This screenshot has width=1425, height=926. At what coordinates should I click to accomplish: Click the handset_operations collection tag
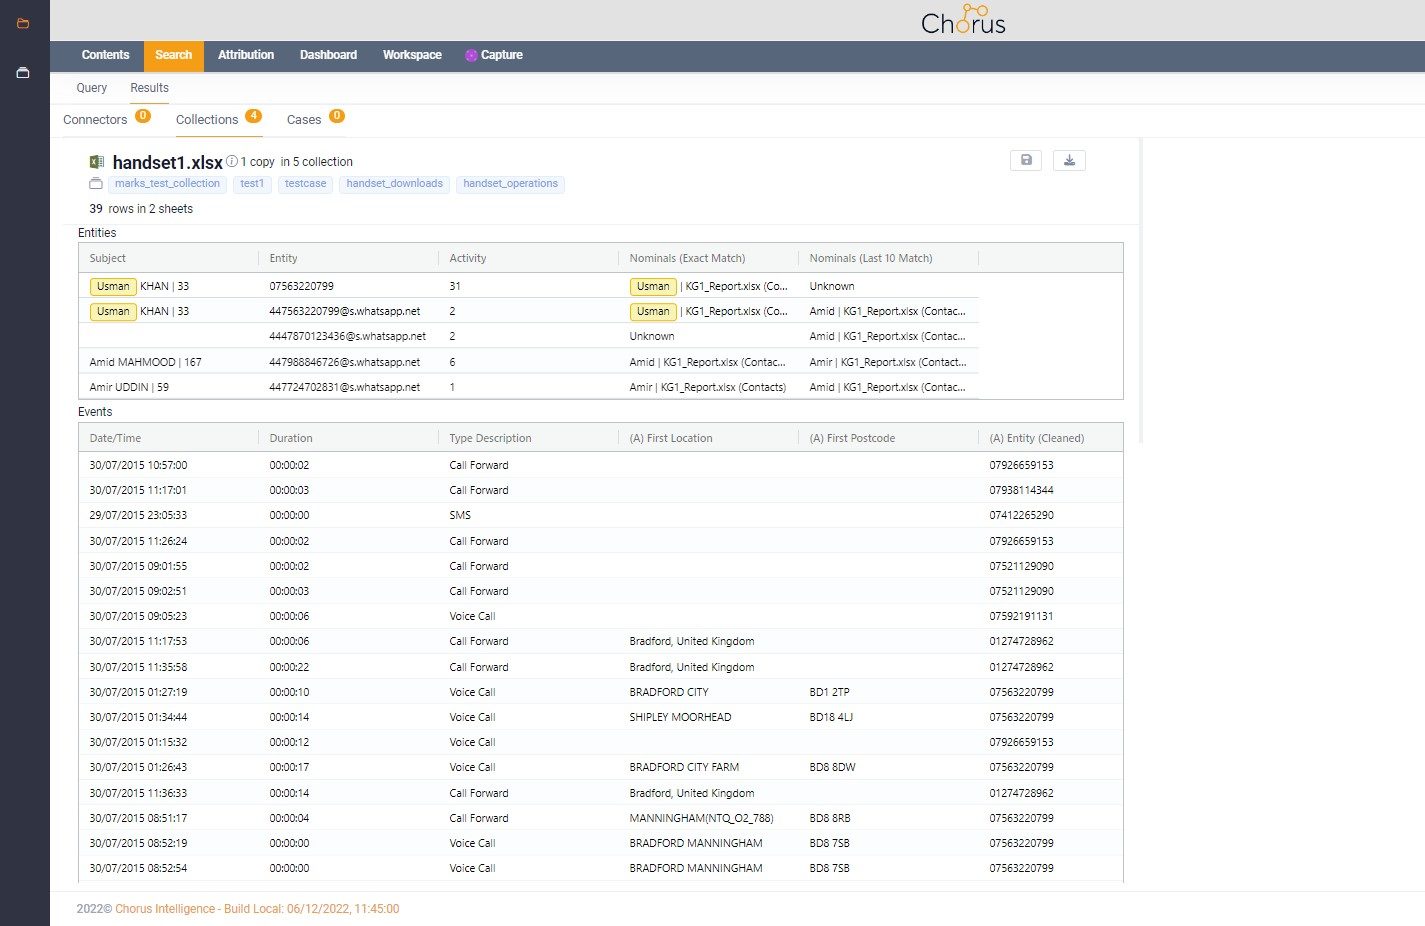click(x=510, y=184)
